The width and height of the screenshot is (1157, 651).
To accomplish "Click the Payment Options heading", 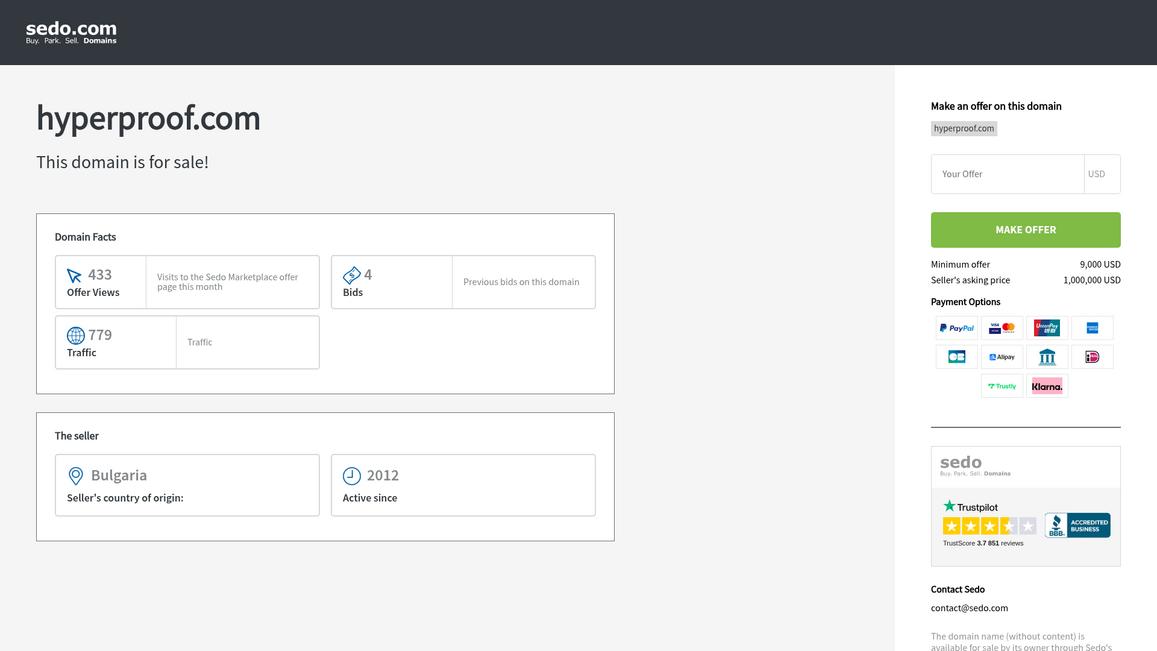I will coord(965,302).
